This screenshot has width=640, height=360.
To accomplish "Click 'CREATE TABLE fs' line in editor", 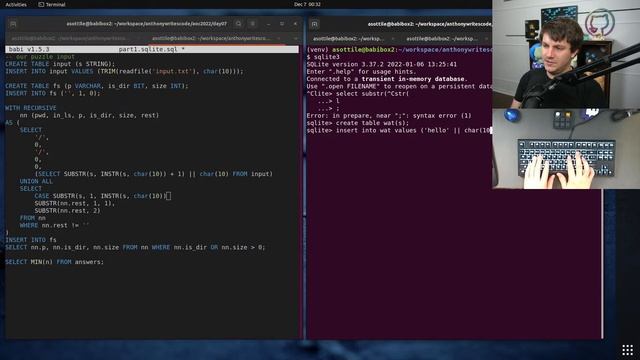I will point(97,86).
